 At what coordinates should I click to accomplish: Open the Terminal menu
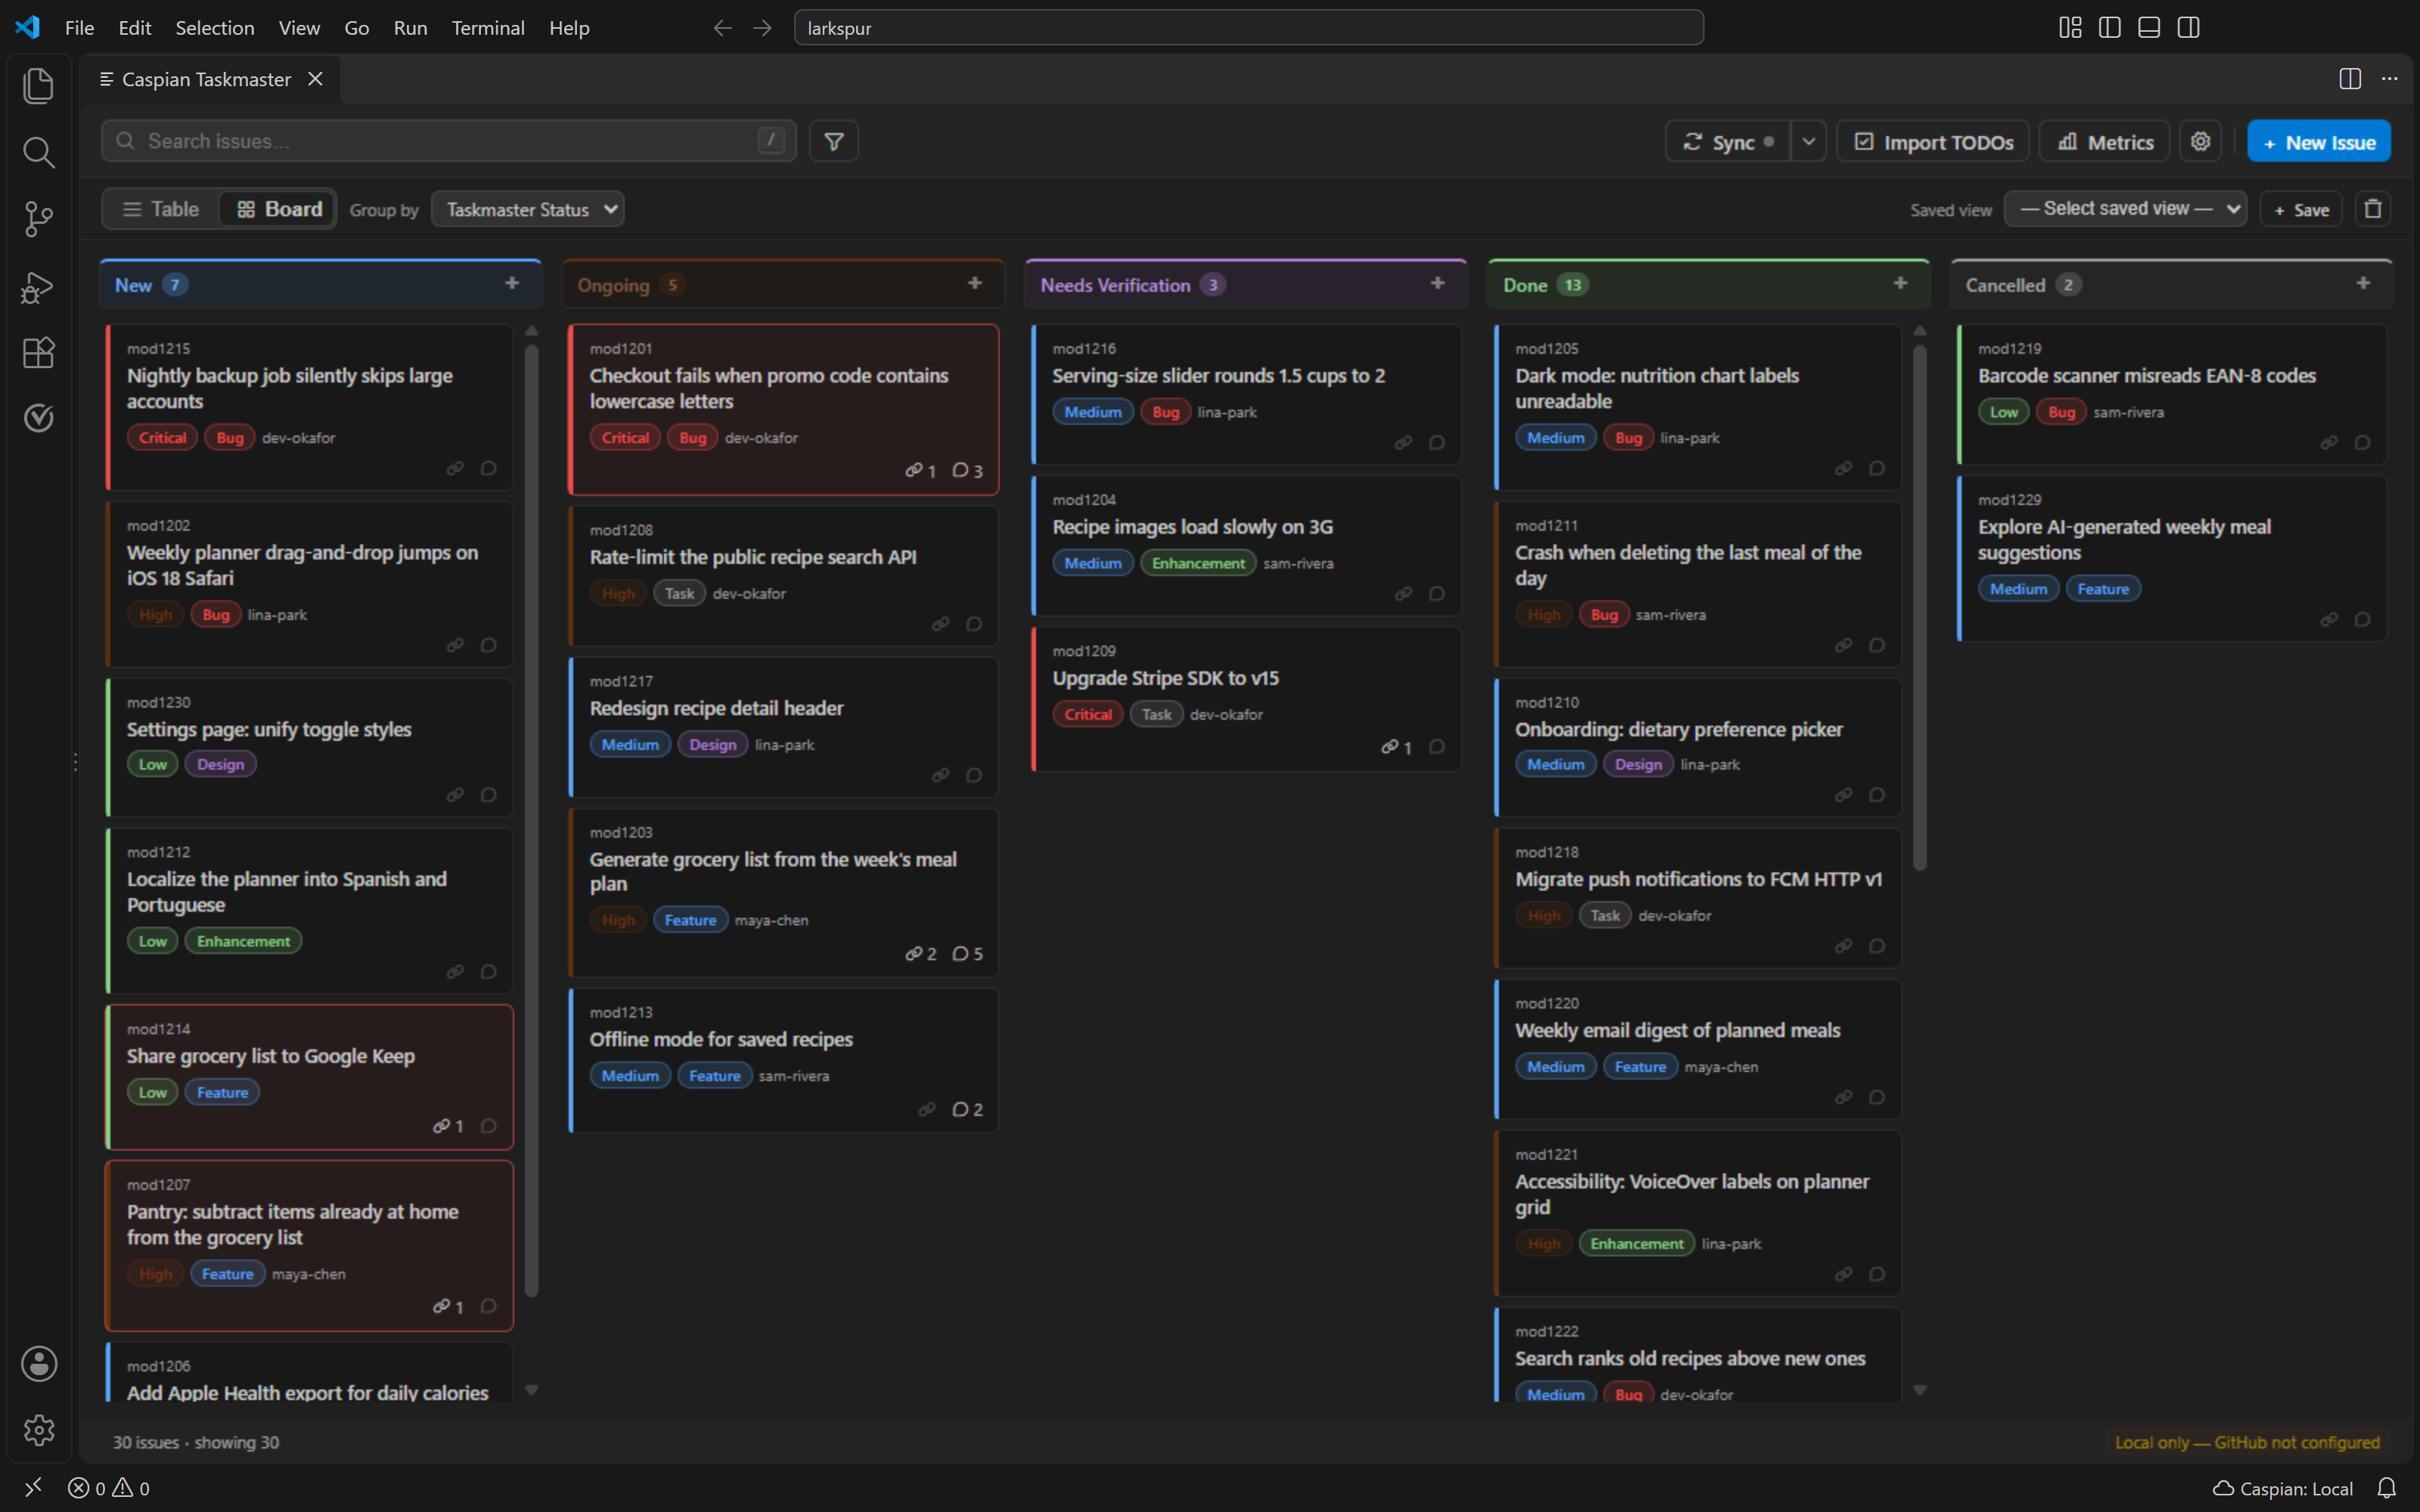point(488,28)
